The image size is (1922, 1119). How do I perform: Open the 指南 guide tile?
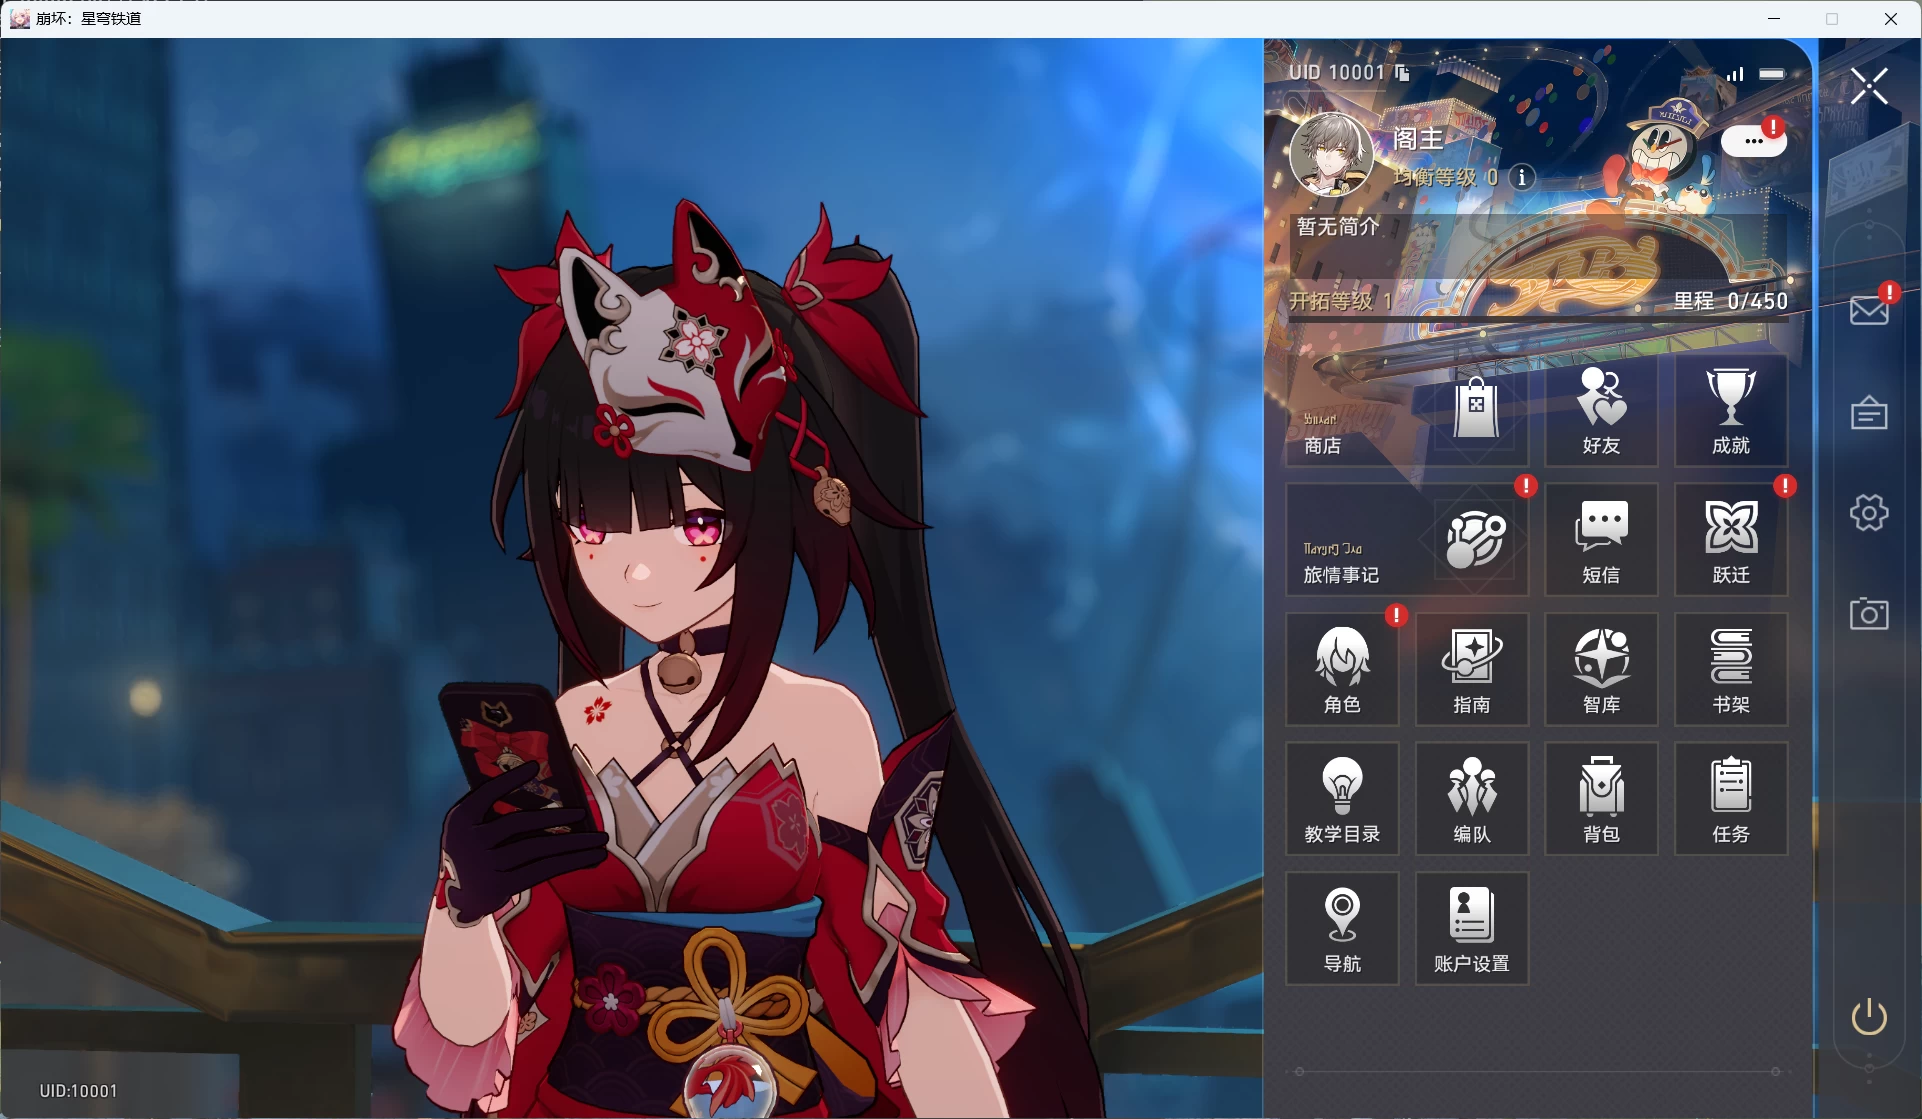1472,669
